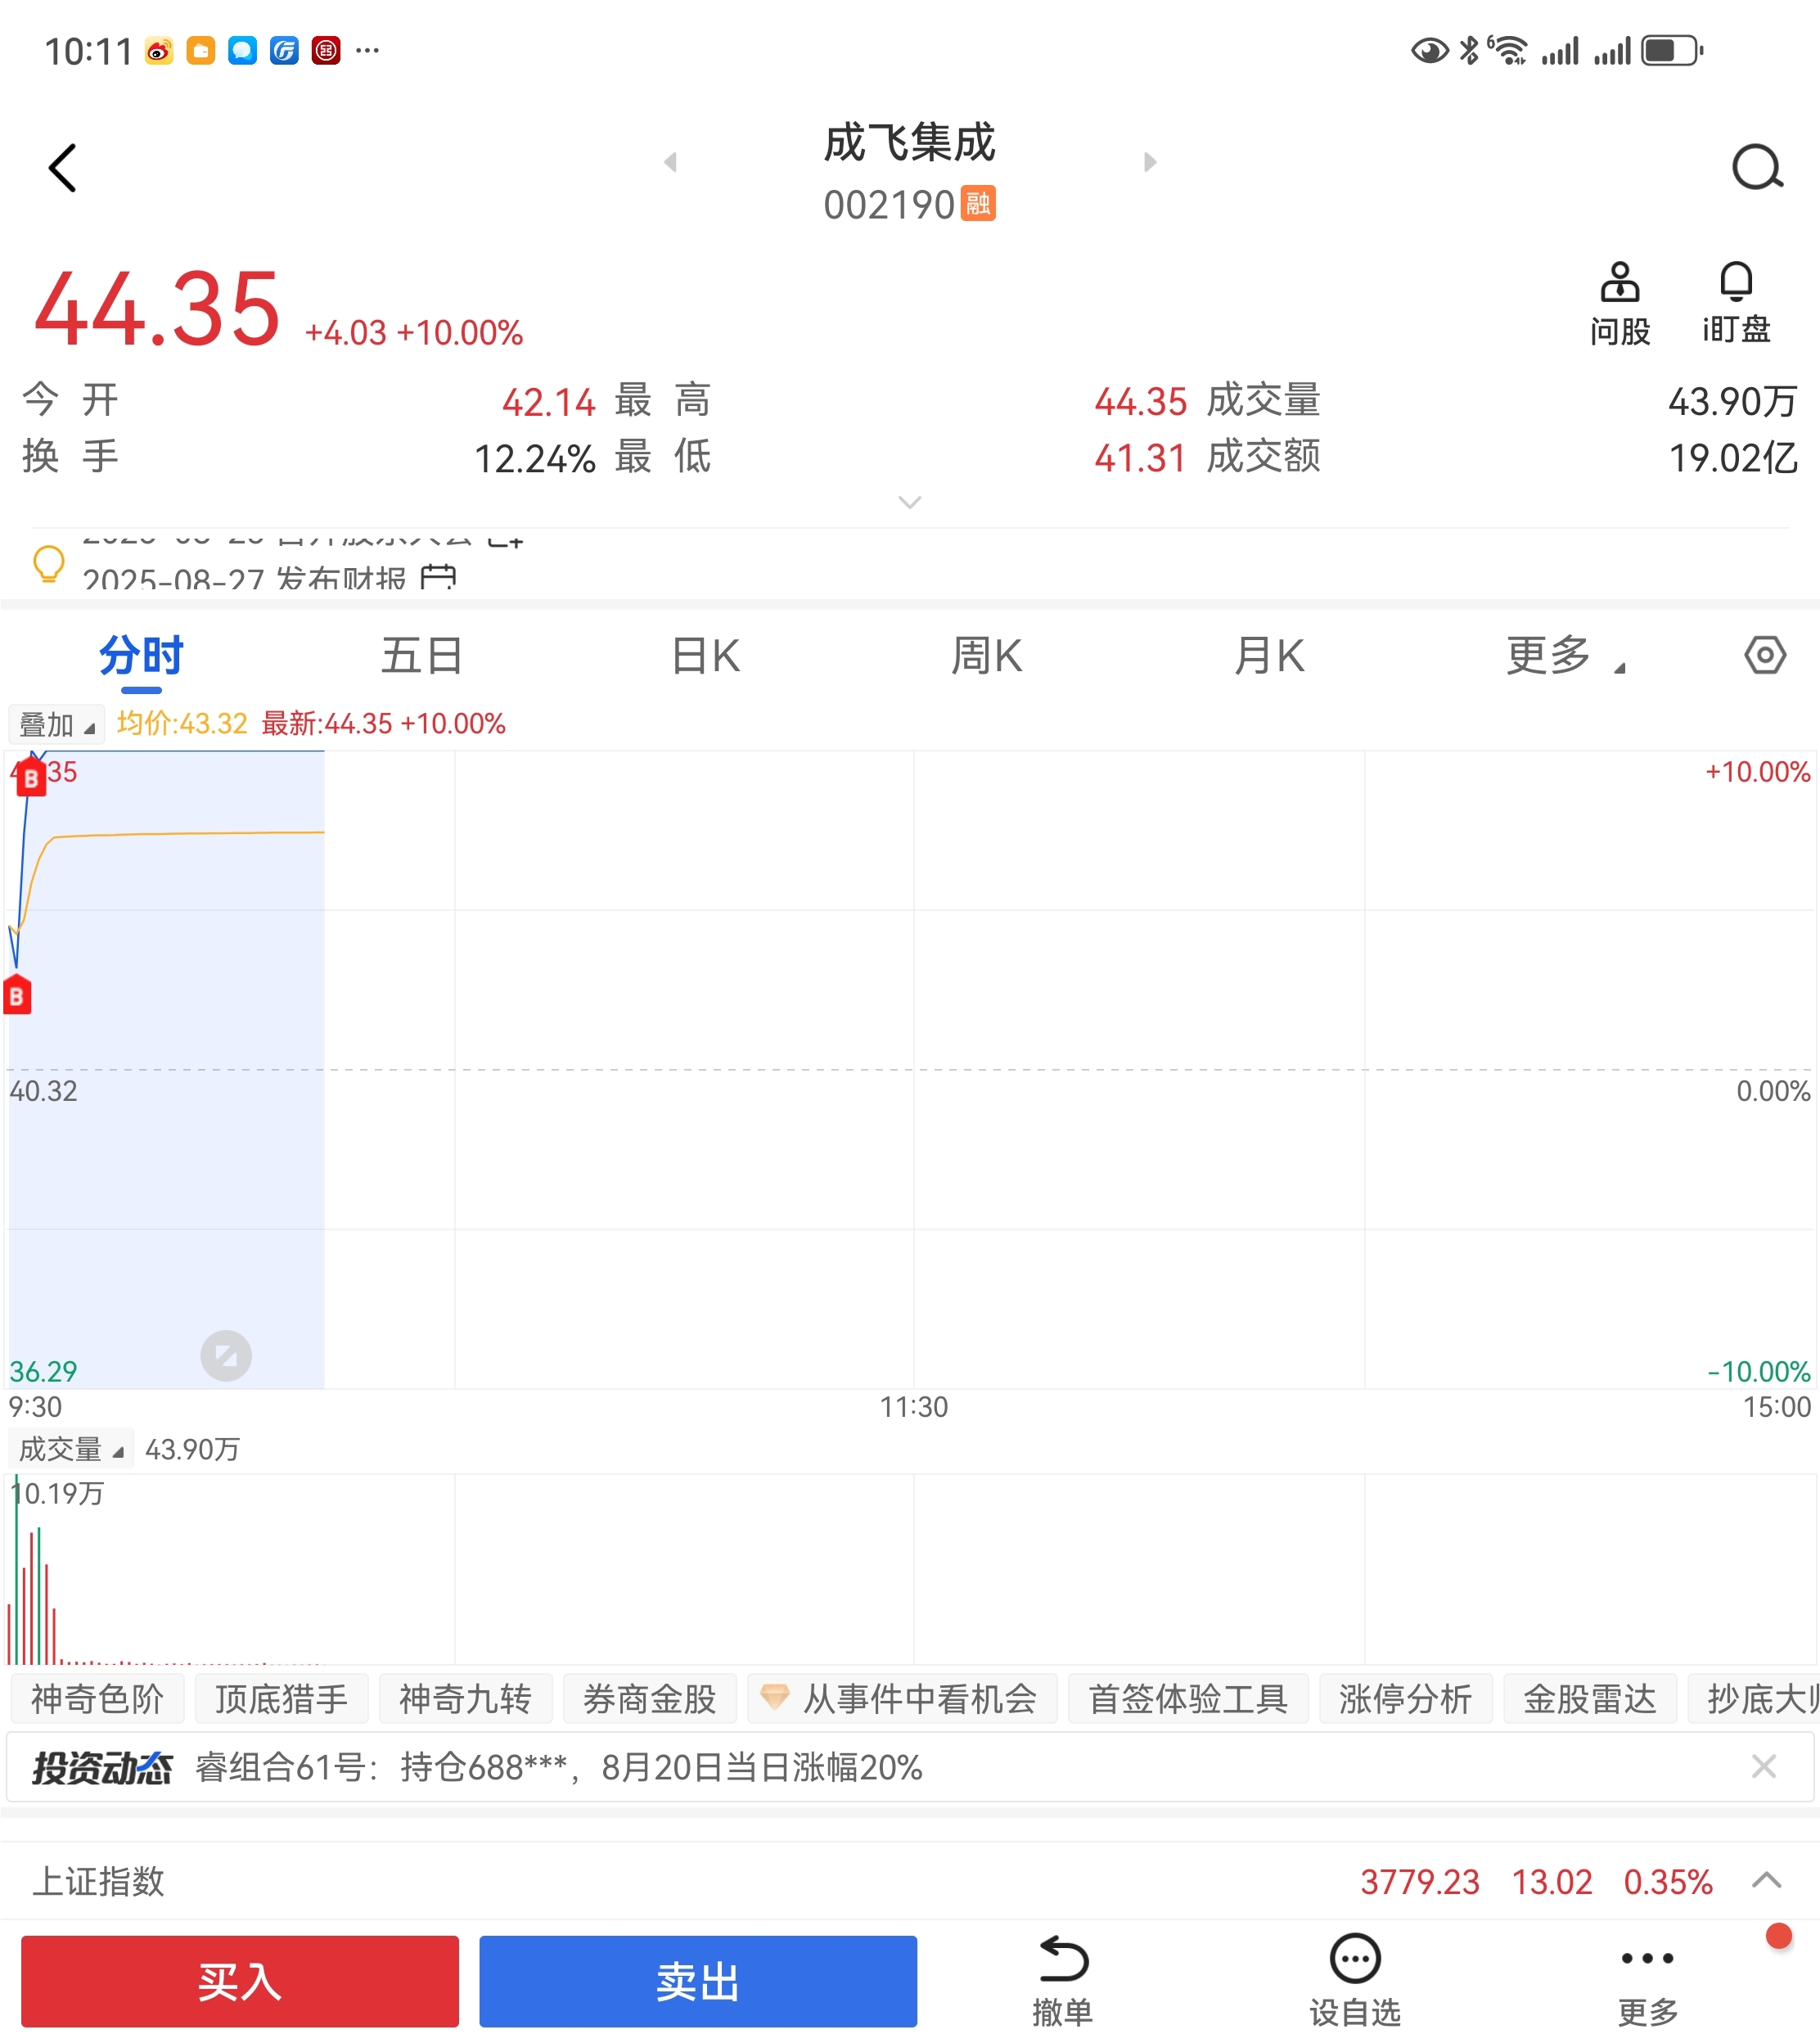Expand quote details with down chevron
The image size is (1820, 2043).
coord(909,502)
